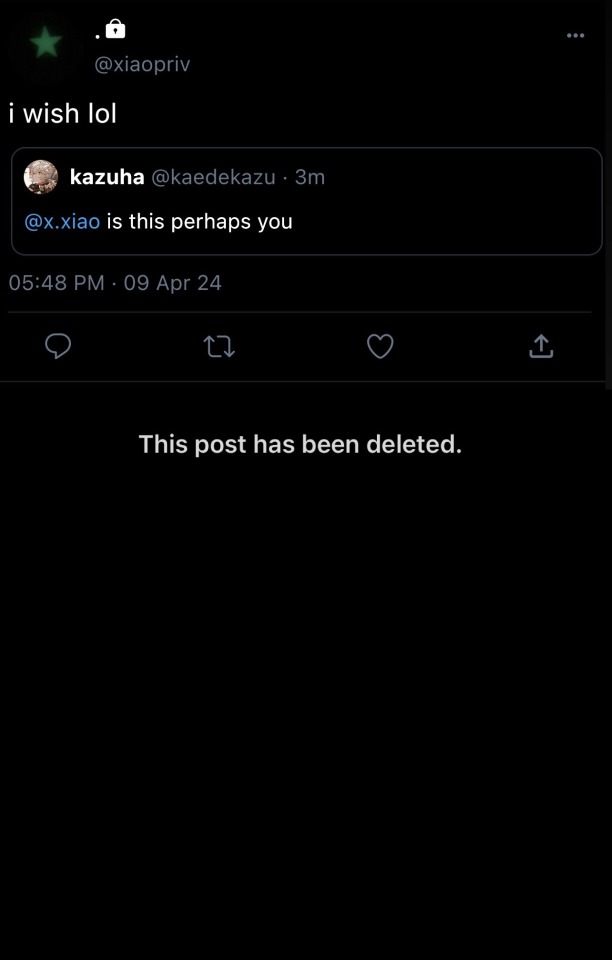Select the "i wish lol" post text

coord(63,114)
